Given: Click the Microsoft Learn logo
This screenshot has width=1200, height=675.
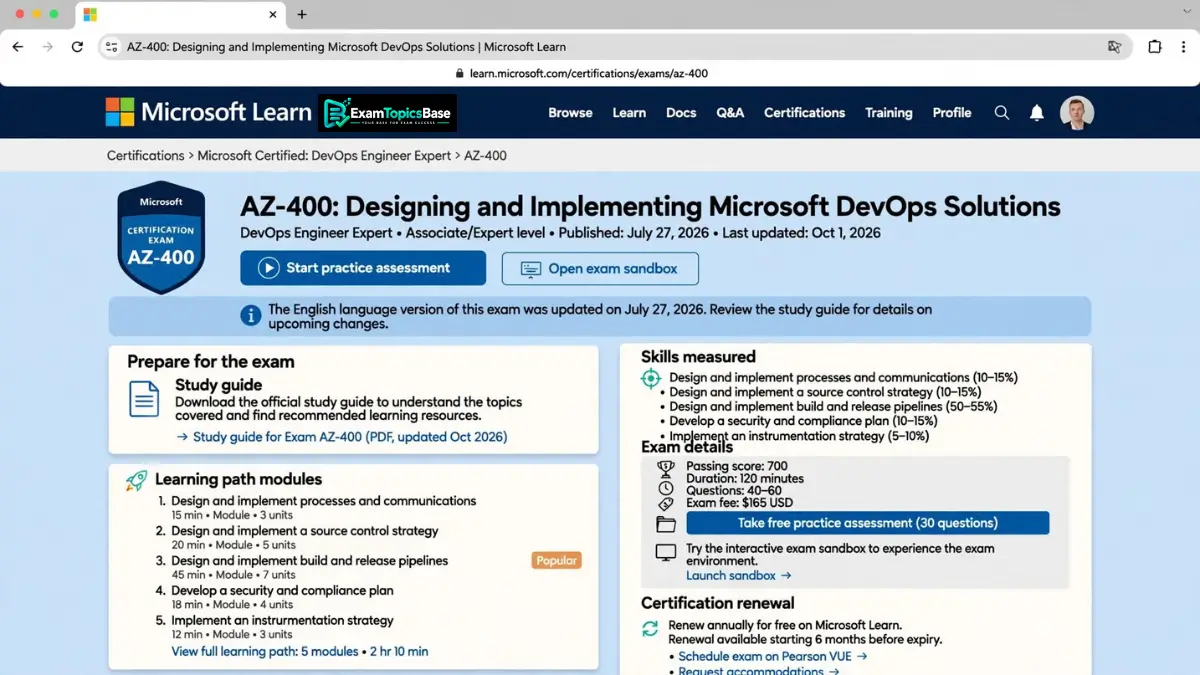Looking at the screenshot, I should [x=209, y=112].
